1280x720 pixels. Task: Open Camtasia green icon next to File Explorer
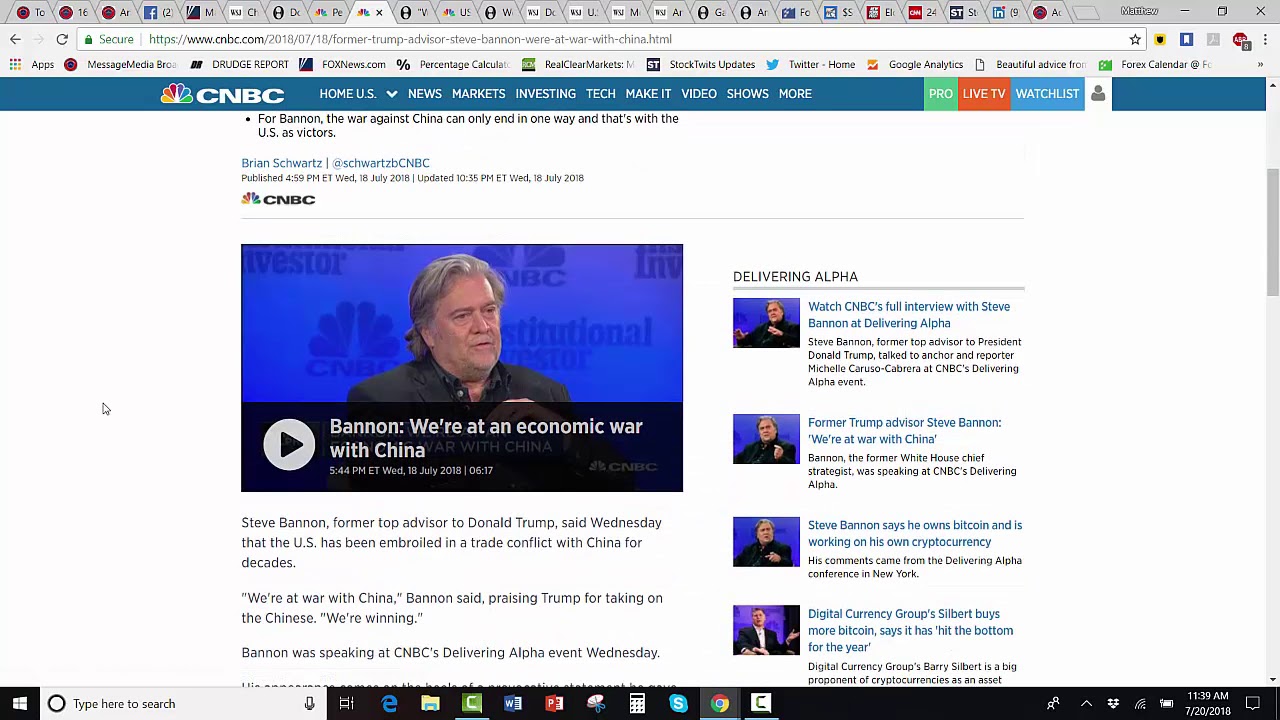[472, 704]
